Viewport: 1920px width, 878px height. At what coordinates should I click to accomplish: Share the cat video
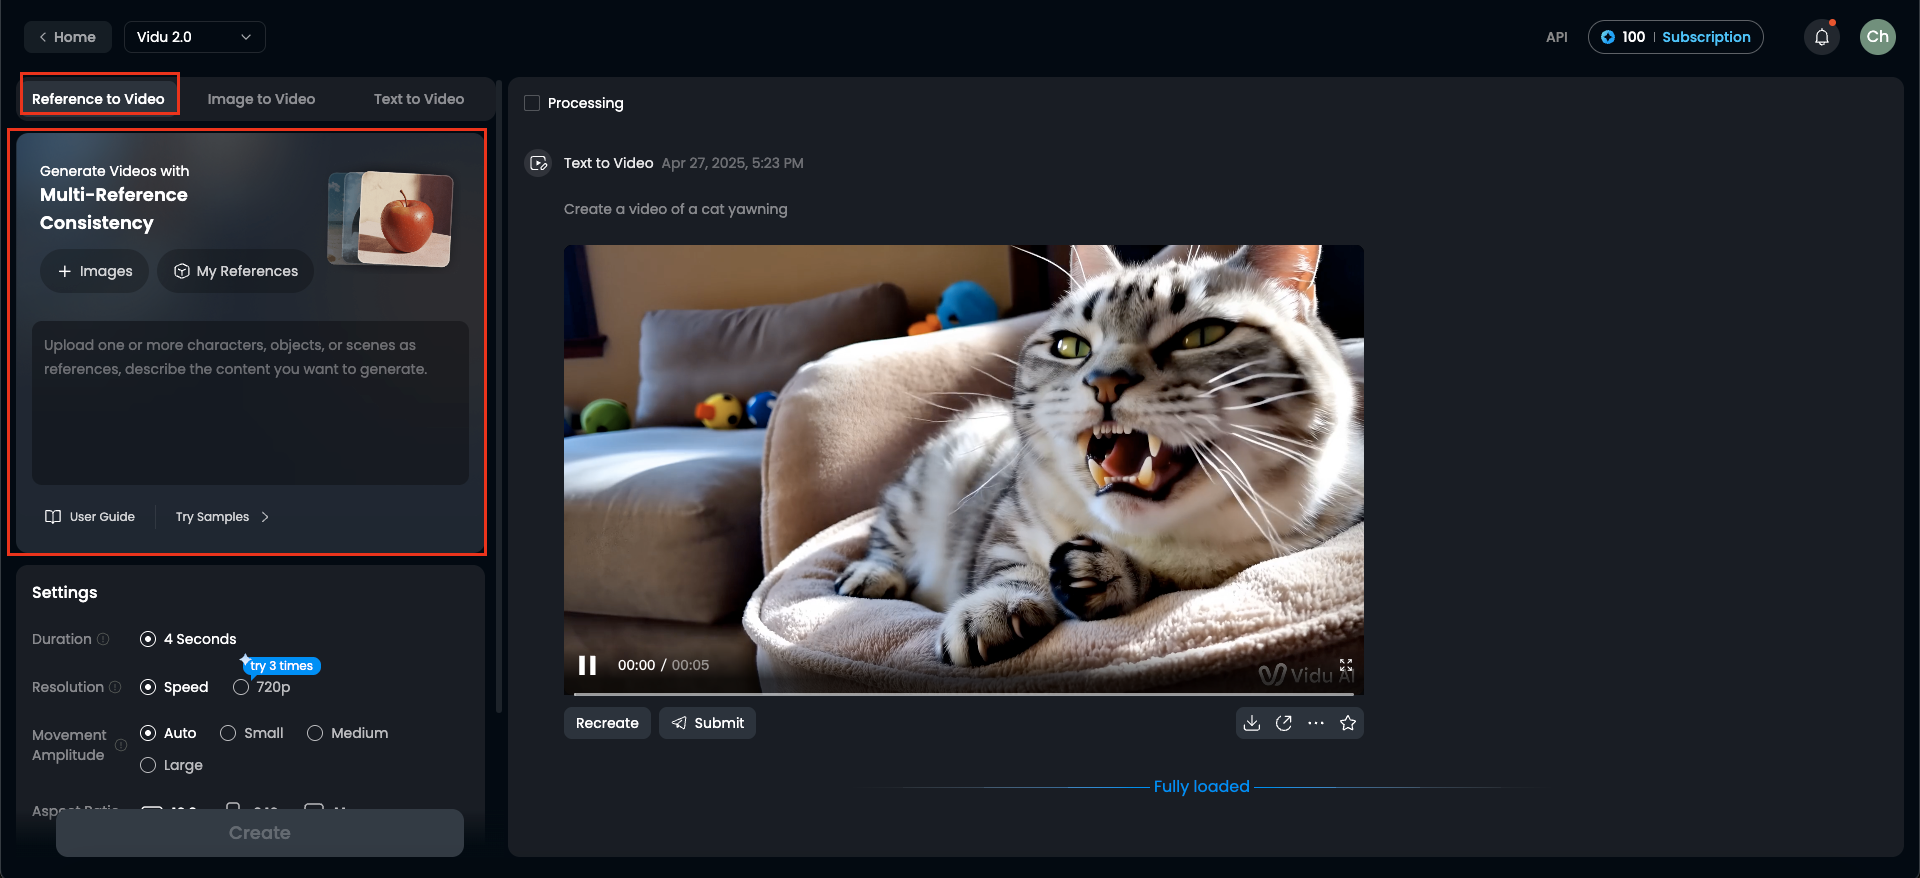click(x=1284, y=723)
